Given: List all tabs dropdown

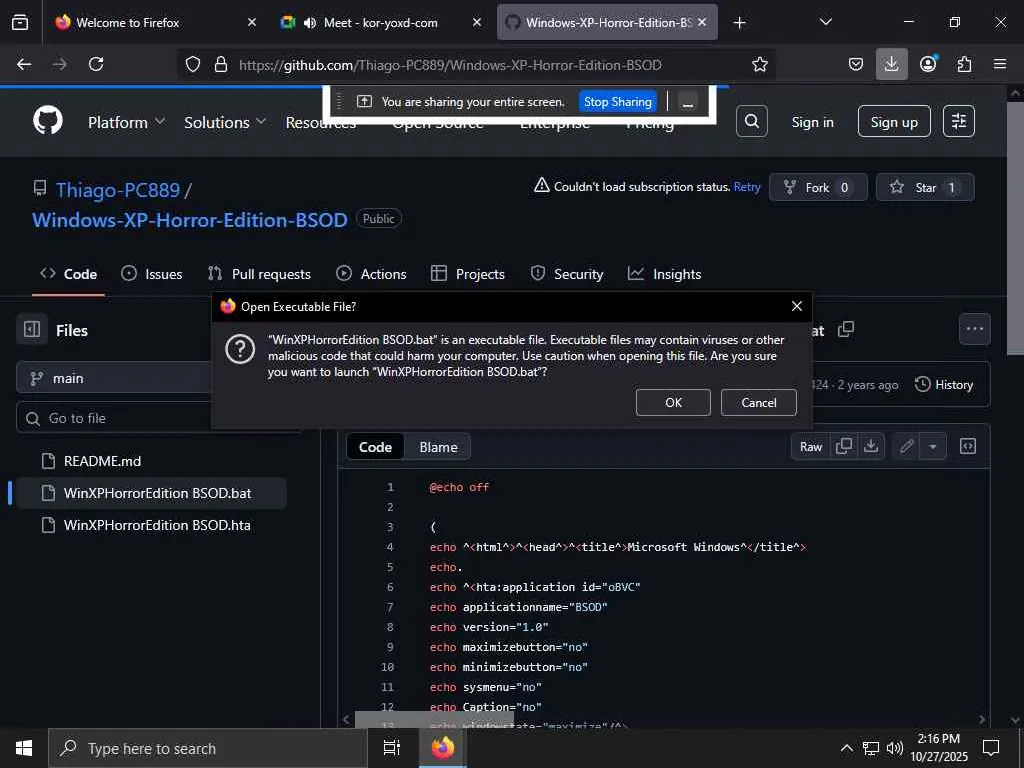Looking at the screenshot, I should pos(825,22).
